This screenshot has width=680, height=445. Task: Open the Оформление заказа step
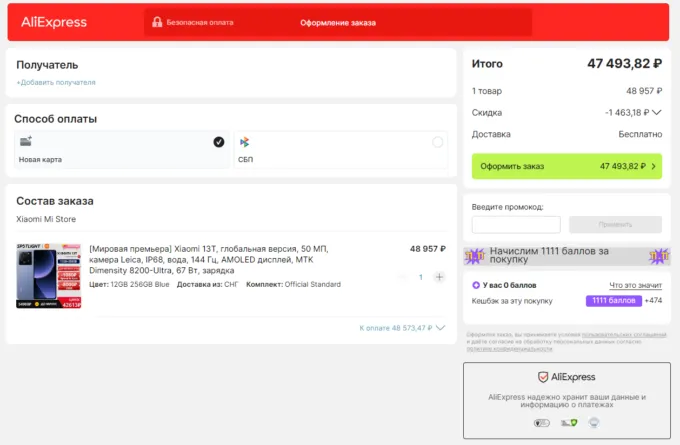(337, 22)
